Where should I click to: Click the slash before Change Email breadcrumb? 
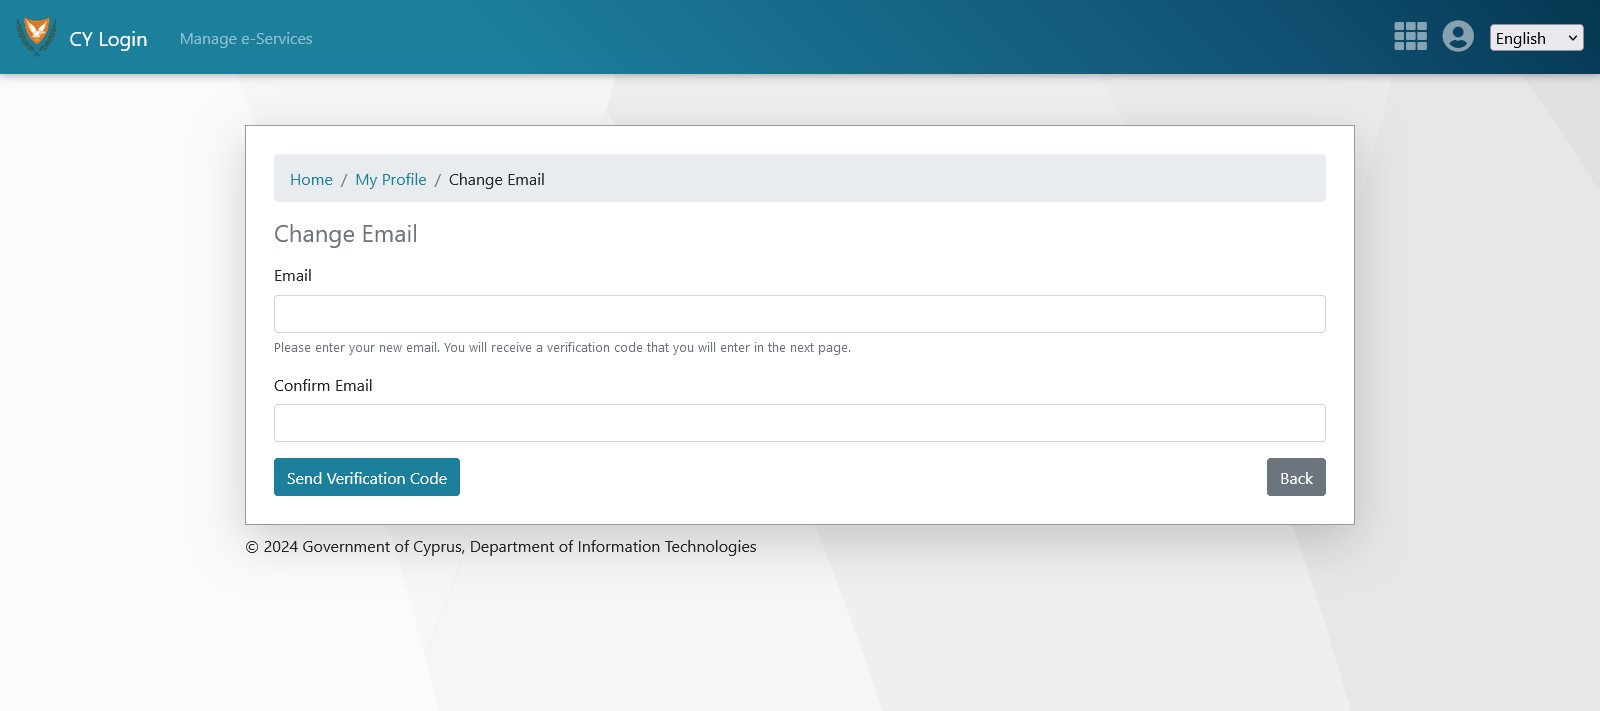437,180
